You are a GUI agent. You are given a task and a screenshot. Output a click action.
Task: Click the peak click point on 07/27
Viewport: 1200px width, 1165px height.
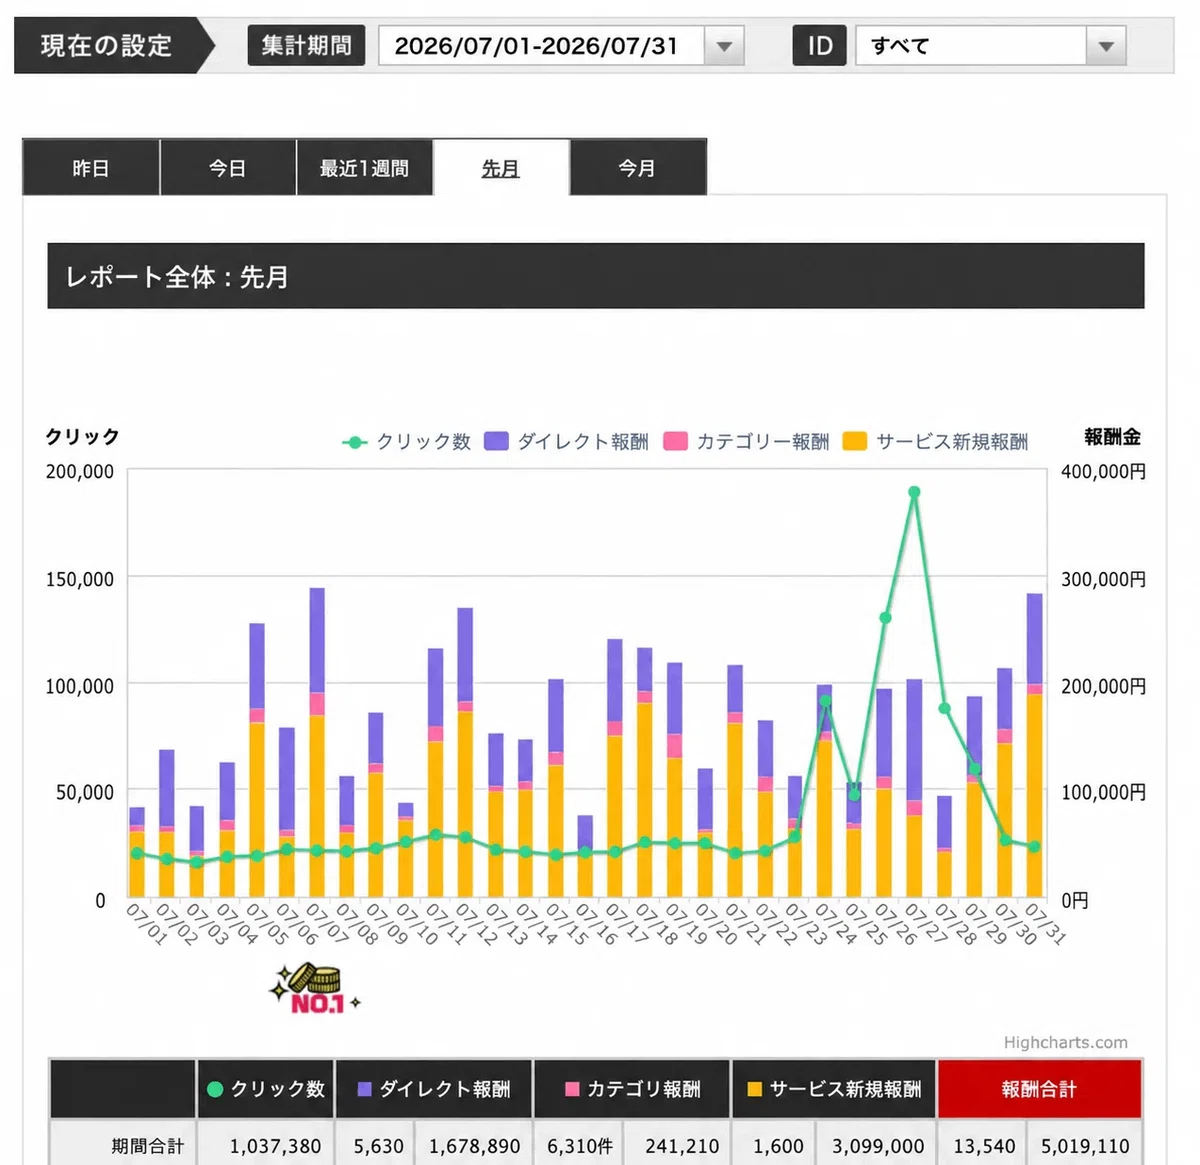point(914,492)
